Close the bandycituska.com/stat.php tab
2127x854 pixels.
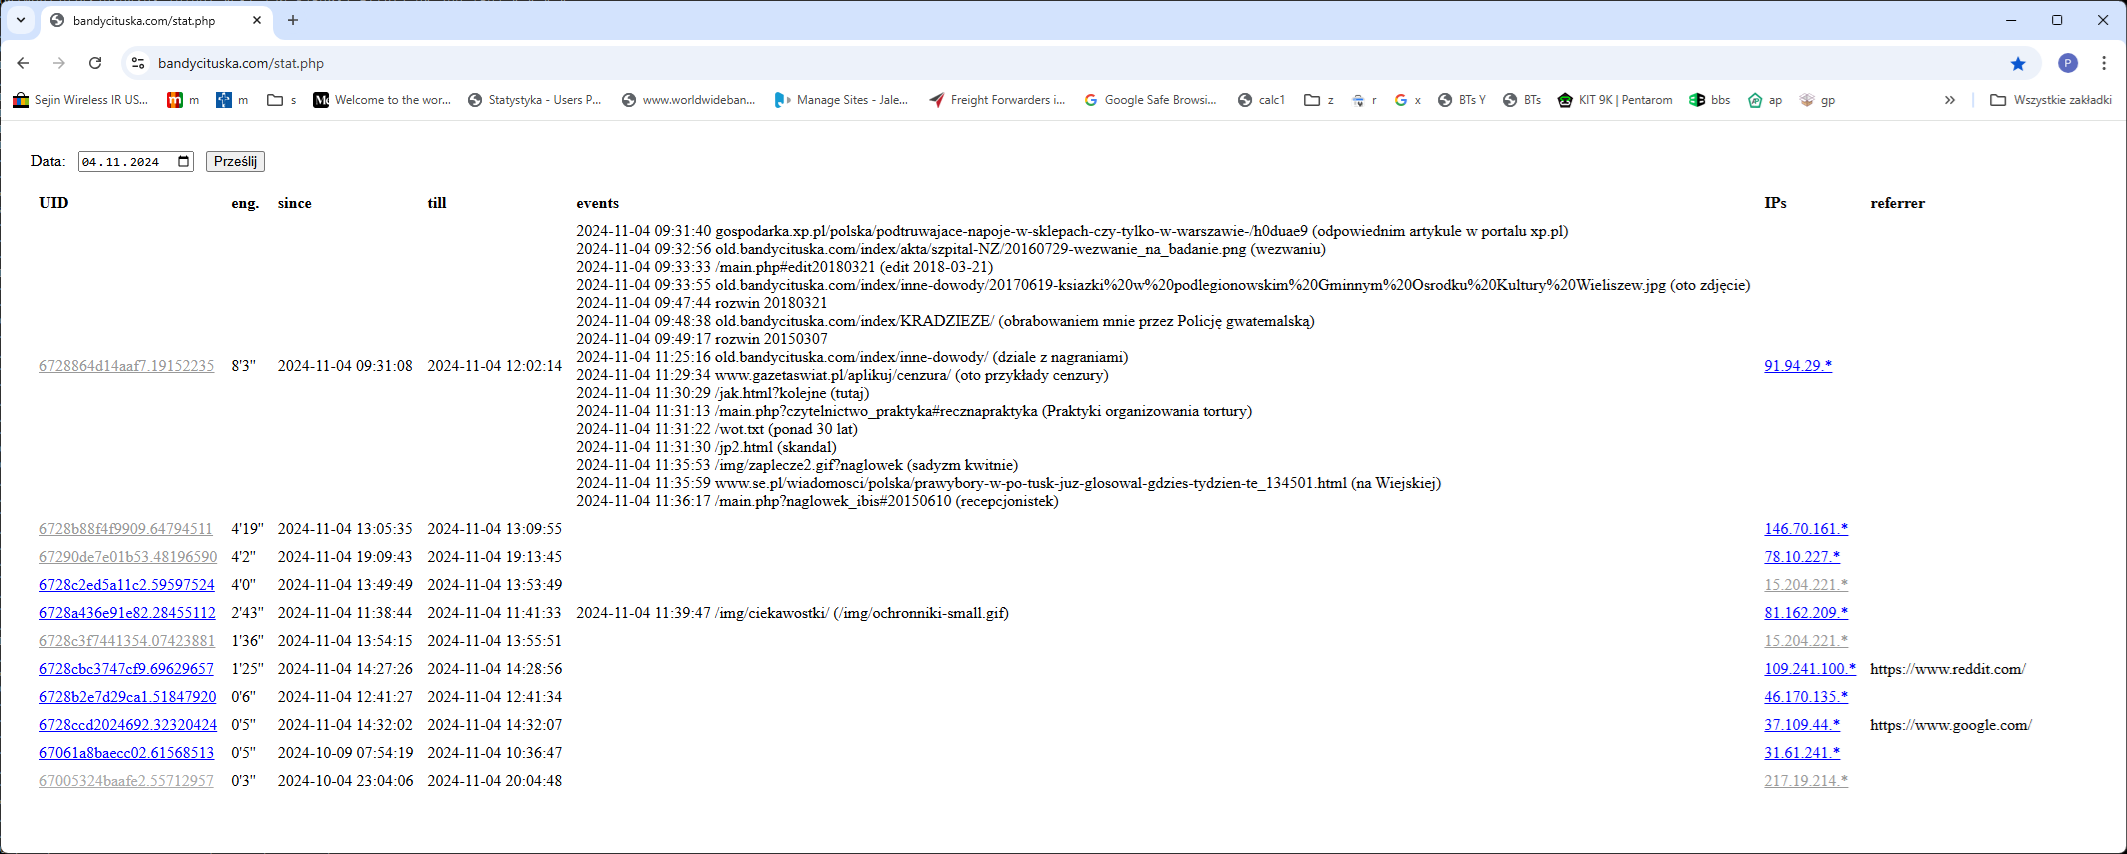(x=257, y=20)
